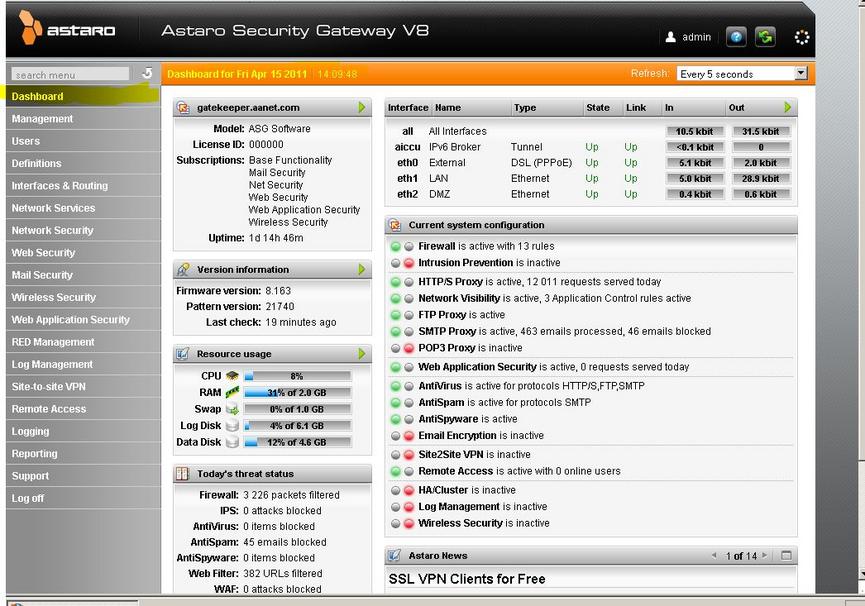Click the RAM usage progress bar
The image size is (865, 606).
point(297,393)
